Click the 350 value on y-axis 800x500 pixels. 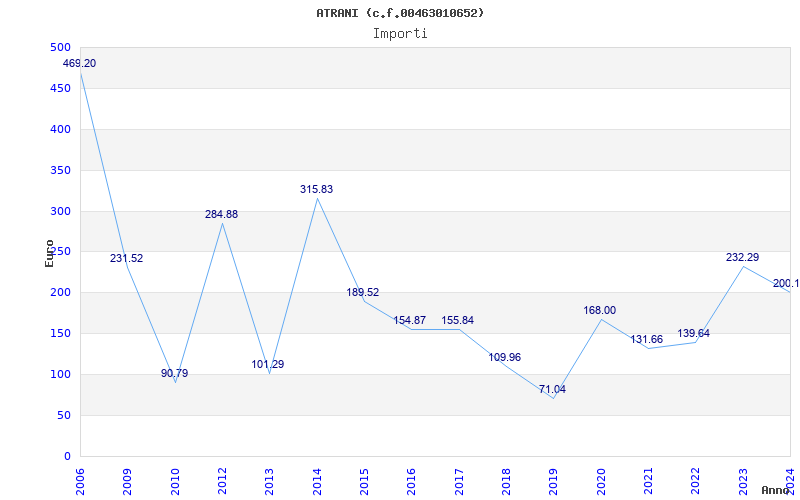[x=60, y=170]
